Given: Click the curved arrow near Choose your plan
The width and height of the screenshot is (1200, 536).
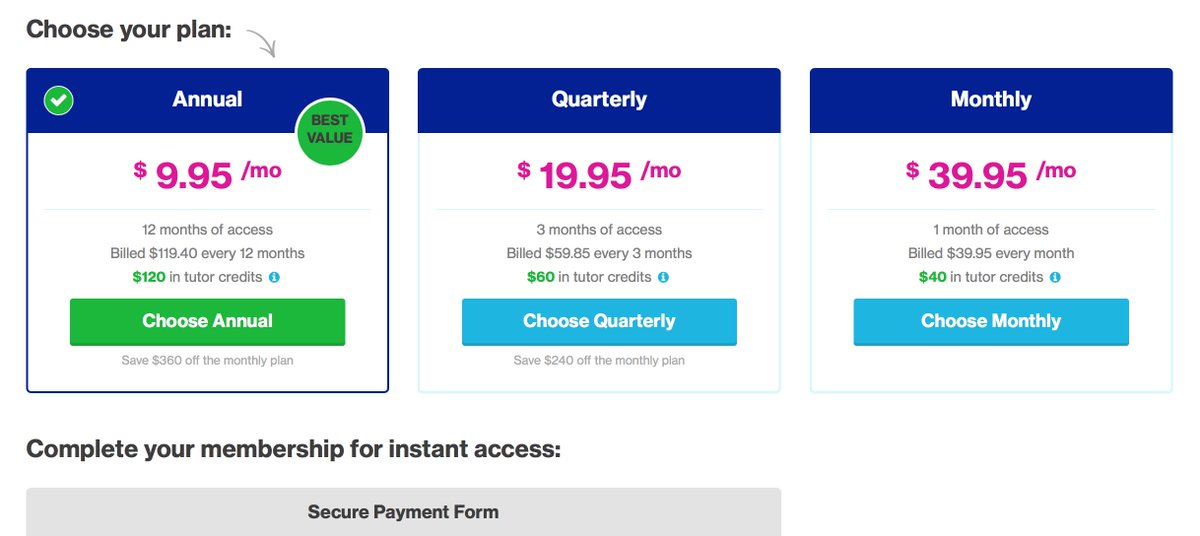Looking at the screenshot, I should pyautogui.click(x=261, y=41).
